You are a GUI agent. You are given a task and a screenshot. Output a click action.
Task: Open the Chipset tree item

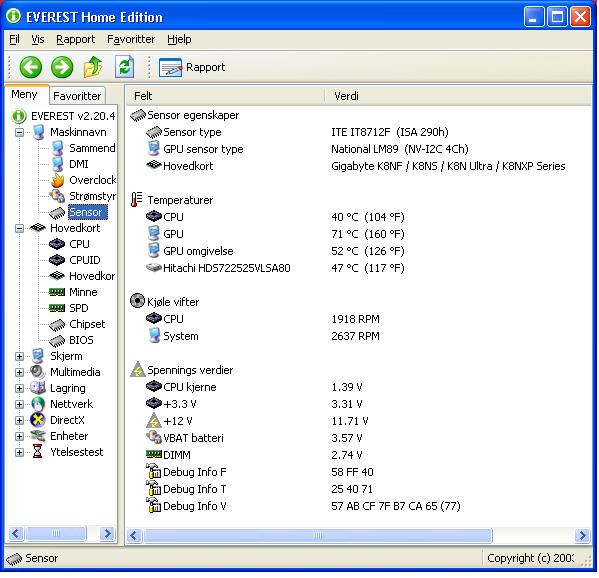[87, 324]
